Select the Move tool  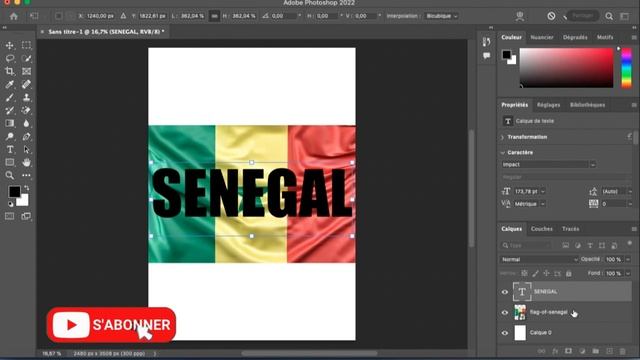tap(10, 45)
